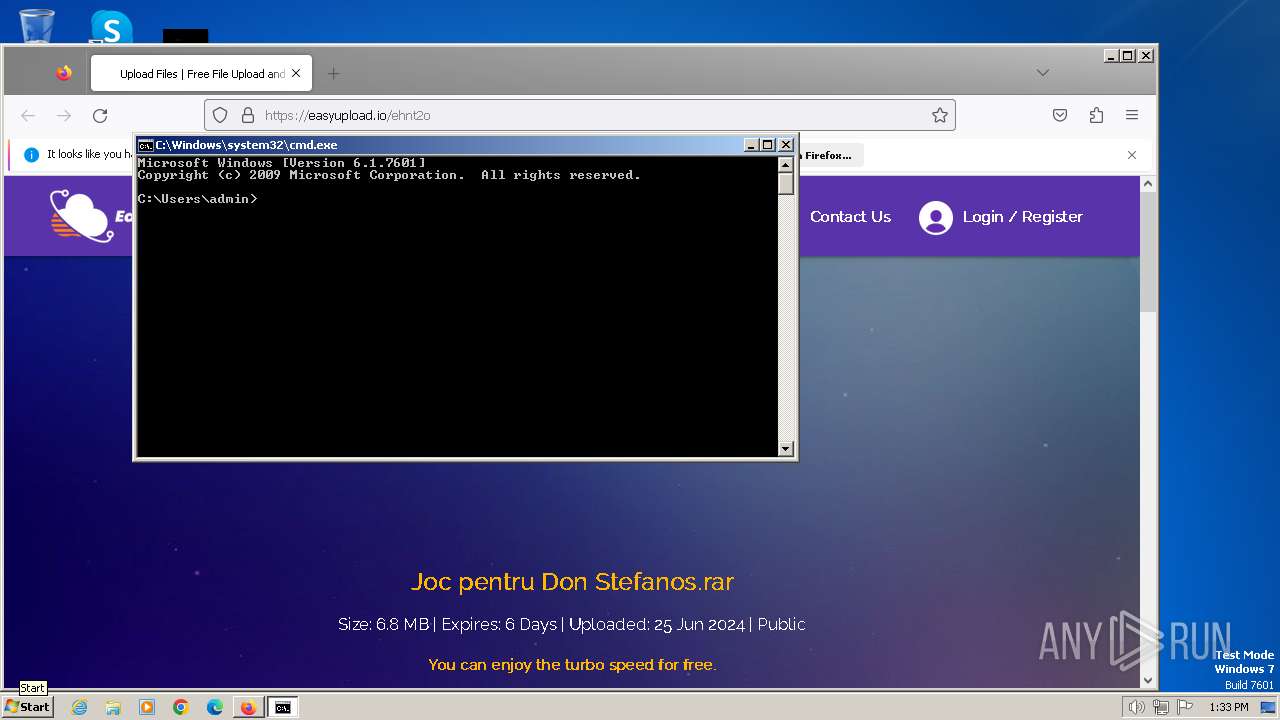Click the turbo speed for free text
Screen dimensions: 1280x720
(572, 665)
